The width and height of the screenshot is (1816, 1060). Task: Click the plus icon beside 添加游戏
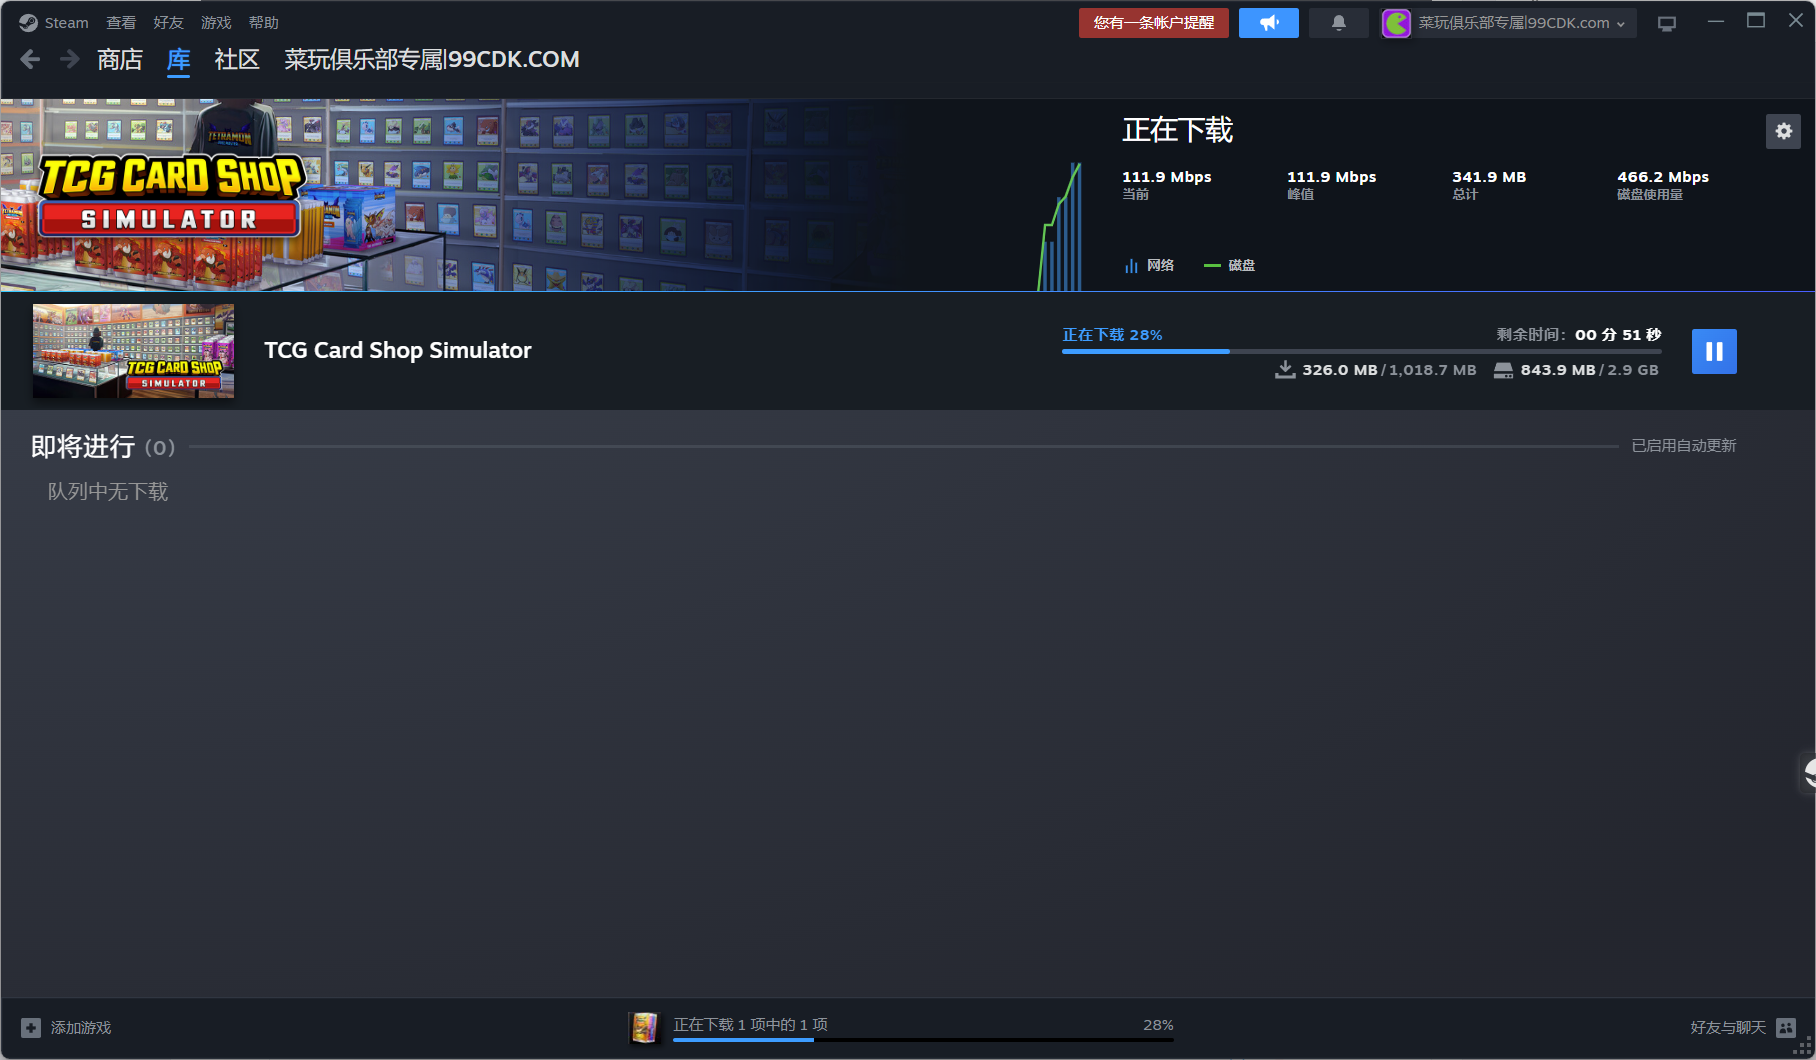click(x=31, y=1028)
